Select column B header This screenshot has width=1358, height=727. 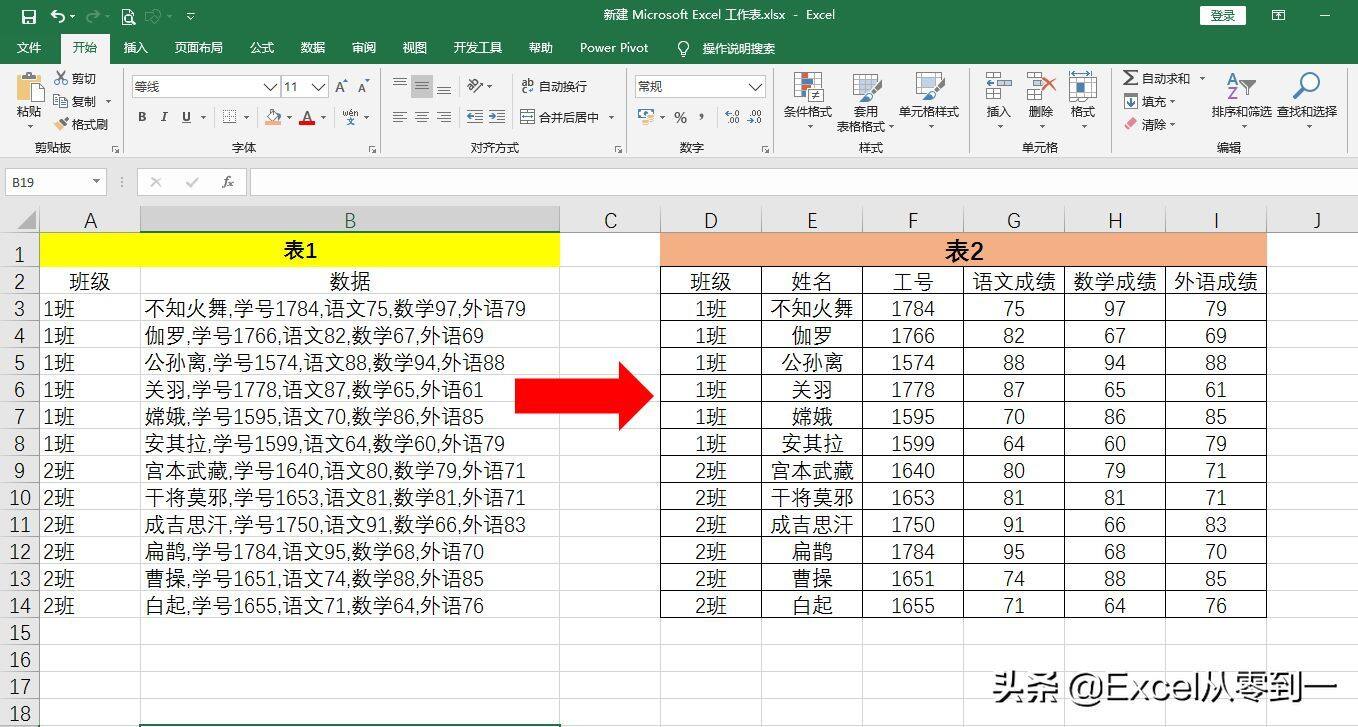pyautogui.click(x=350, y=221)
